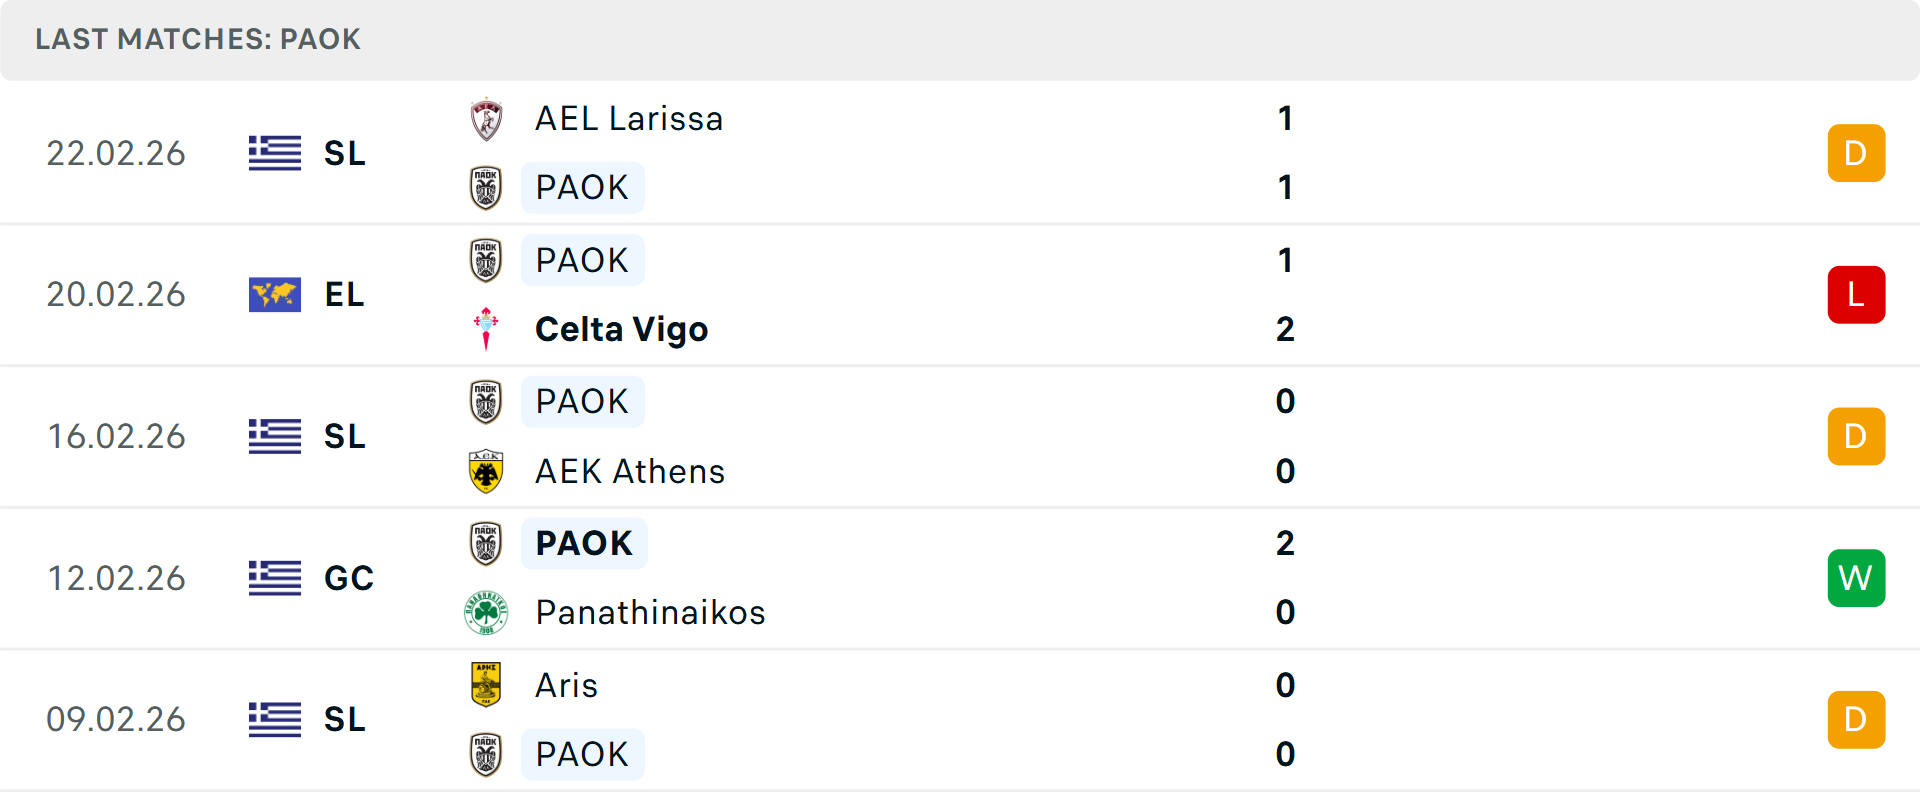Image resolution: width=1920 pixels, height=792 pixels.
Task: Select the 16.02.26 match date
Action: click(x=116, y=437)
